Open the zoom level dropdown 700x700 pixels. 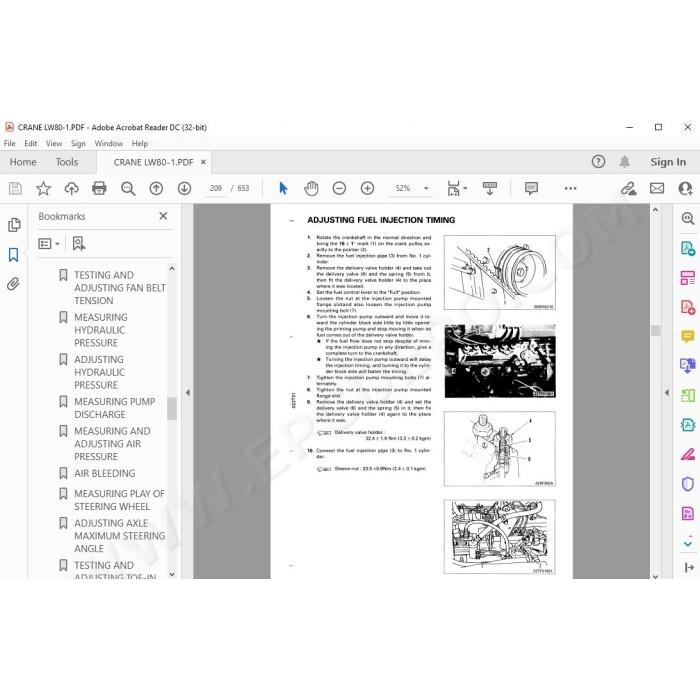pos(426,188)
